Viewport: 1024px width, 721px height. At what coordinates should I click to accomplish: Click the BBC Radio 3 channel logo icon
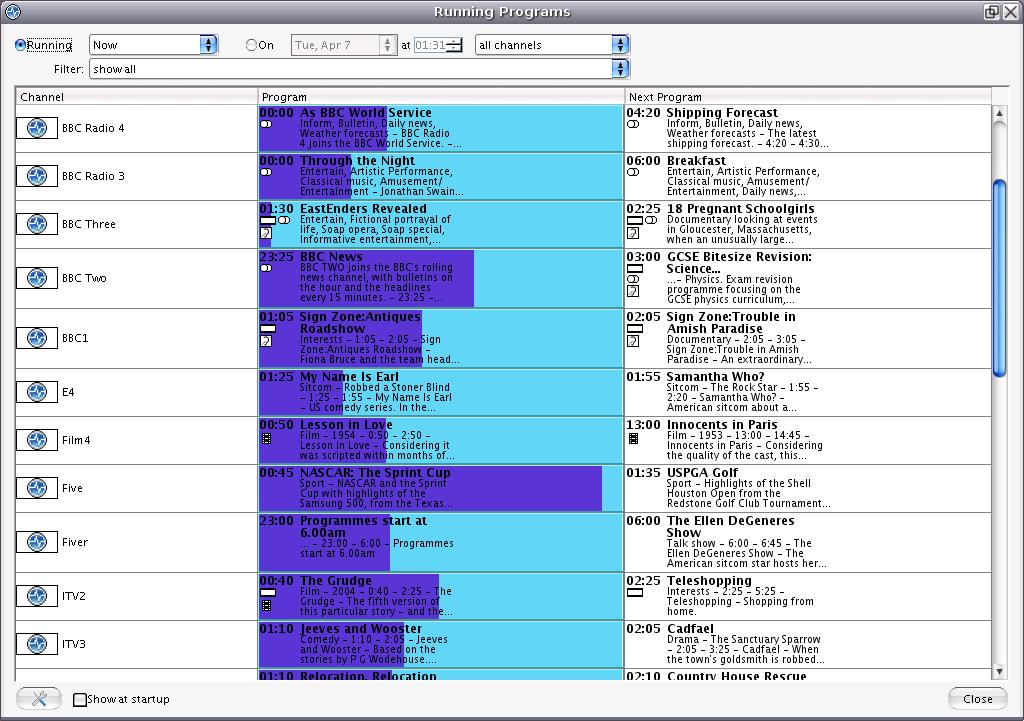pyautogui.click(x=37, y=176)
